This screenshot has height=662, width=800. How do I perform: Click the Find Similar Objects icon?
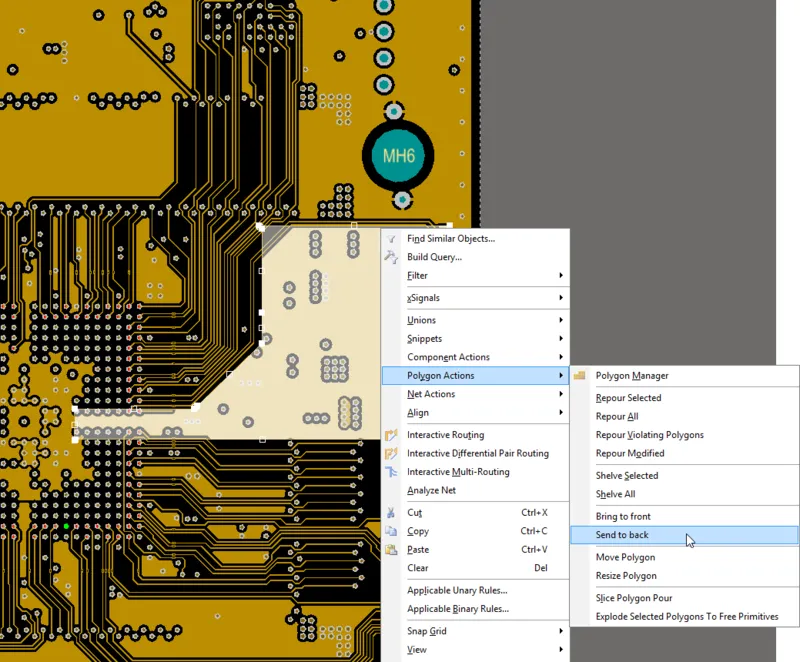tap(391, 239)
